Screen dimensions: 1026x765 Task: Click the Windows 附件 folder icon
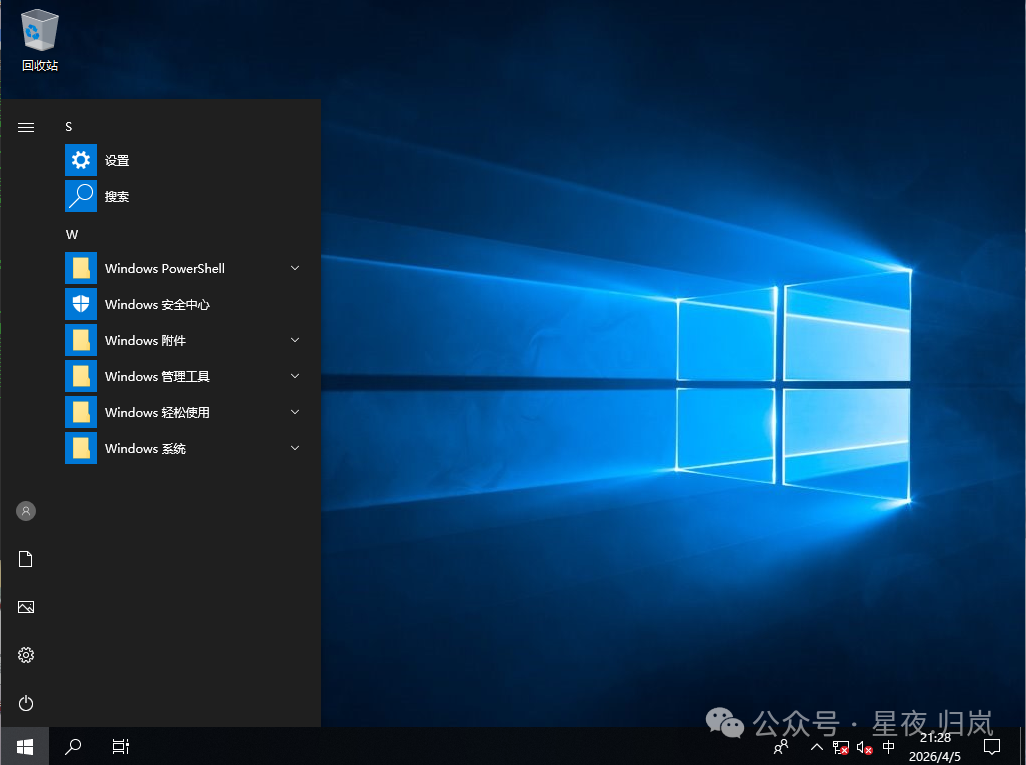point(81,340)
